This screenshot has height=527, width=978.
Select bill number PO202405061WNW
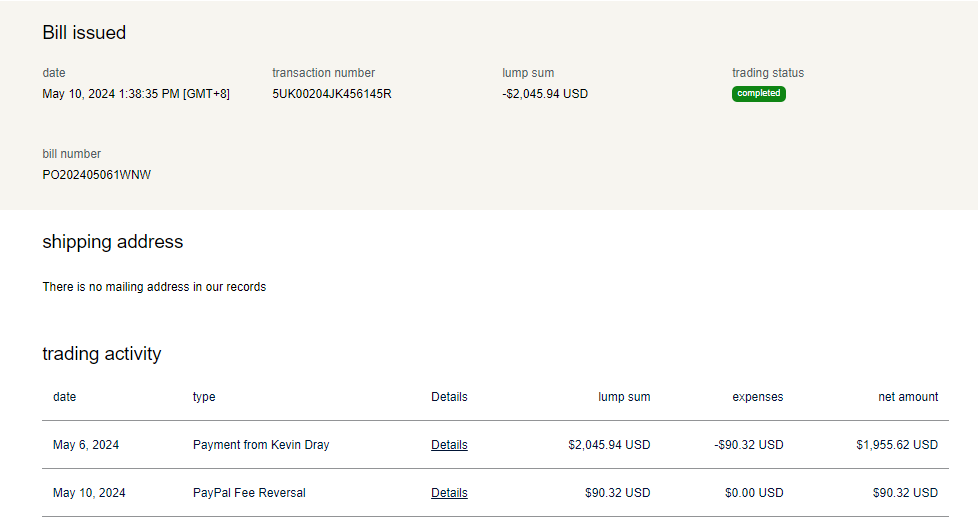click(x=96, y=175)
